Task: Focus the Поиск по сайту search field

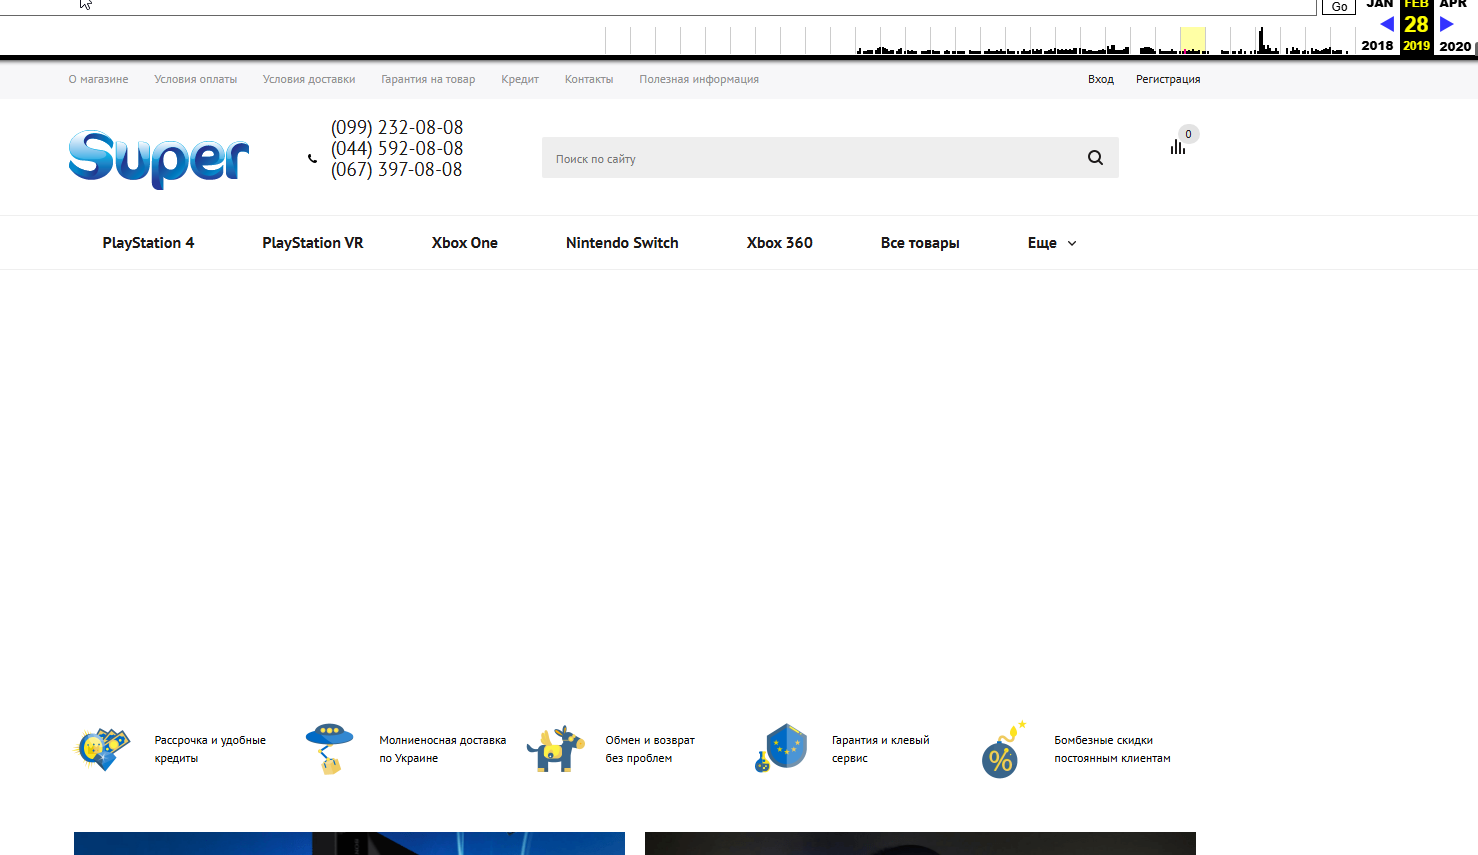Action: [830, 158]
